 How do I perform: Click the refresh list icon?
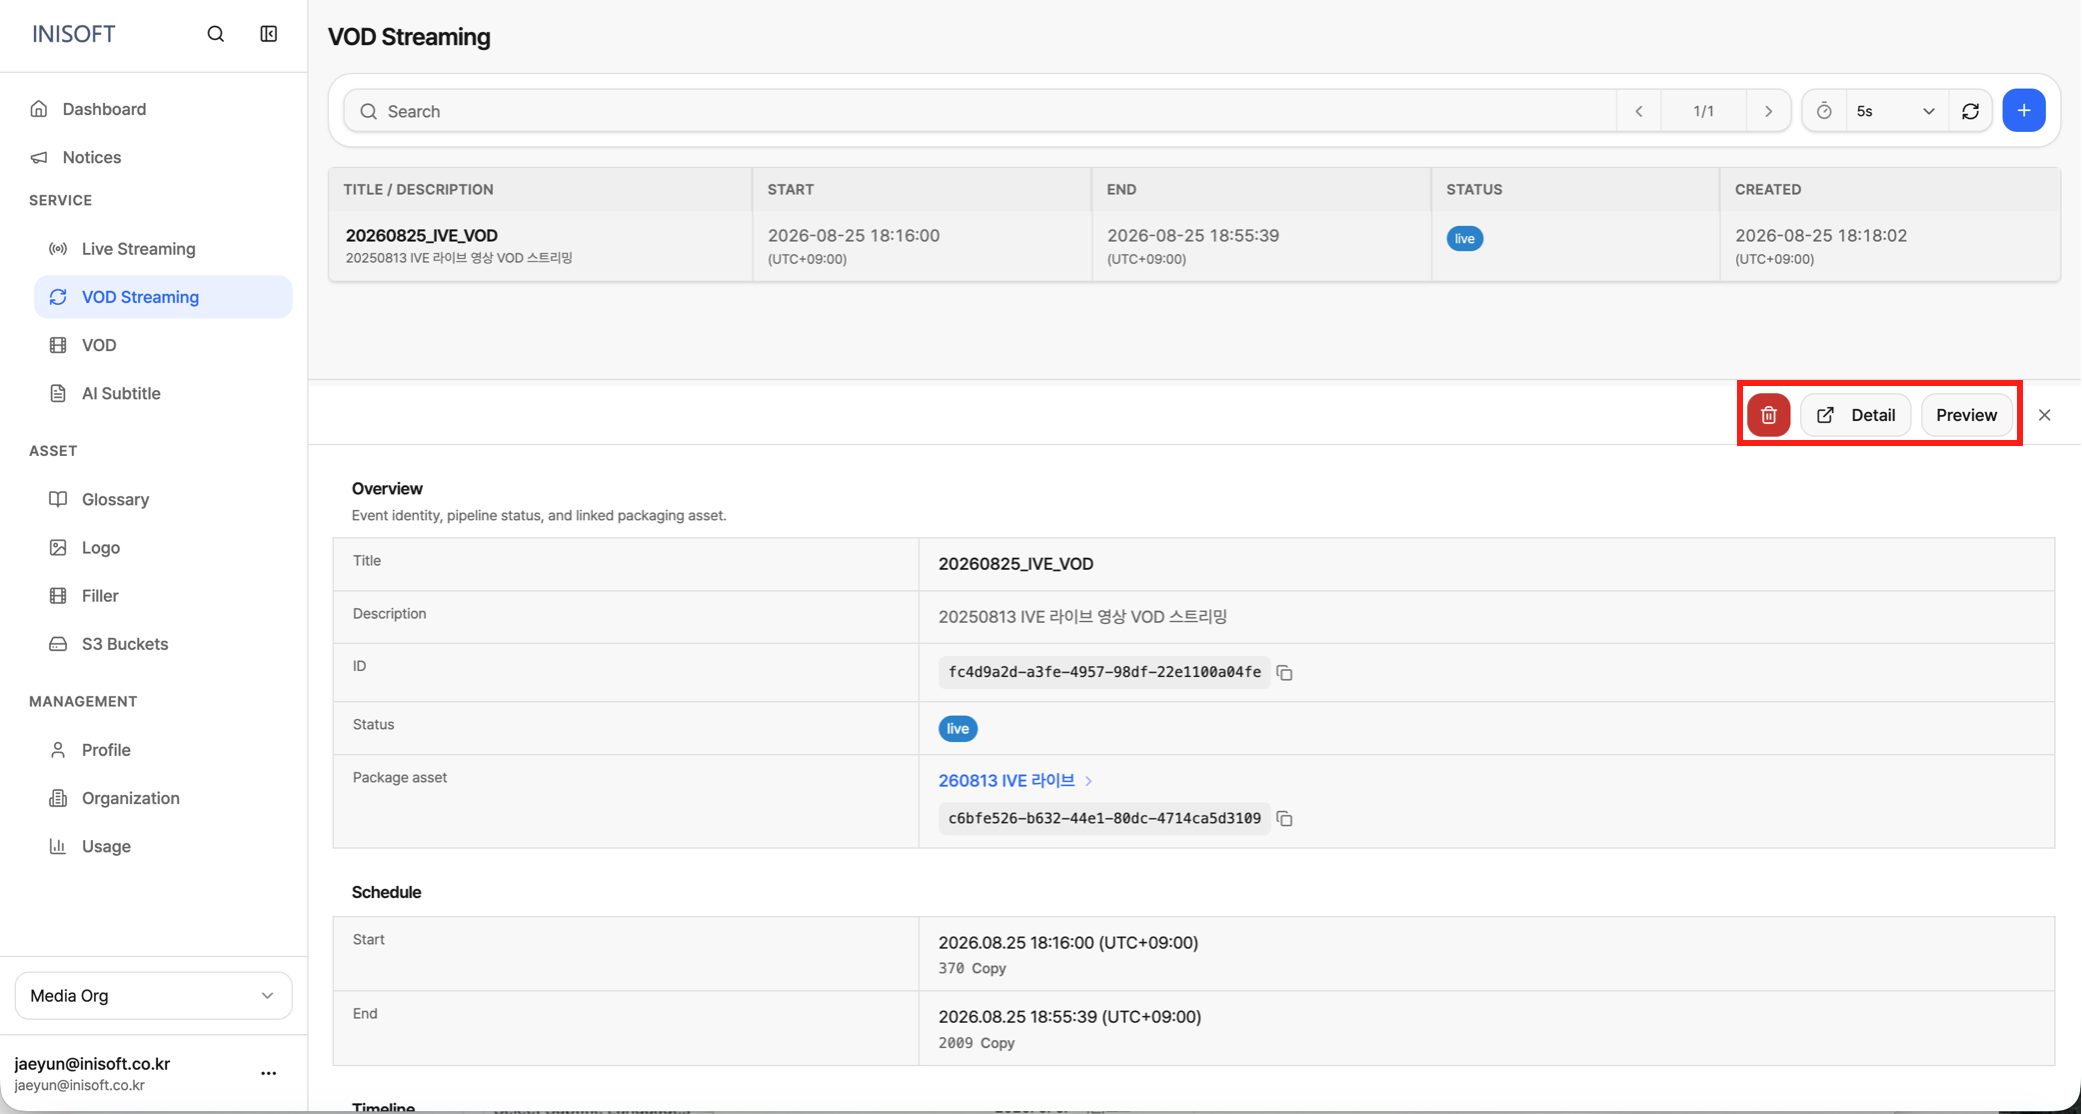(x=1970, y=111)
